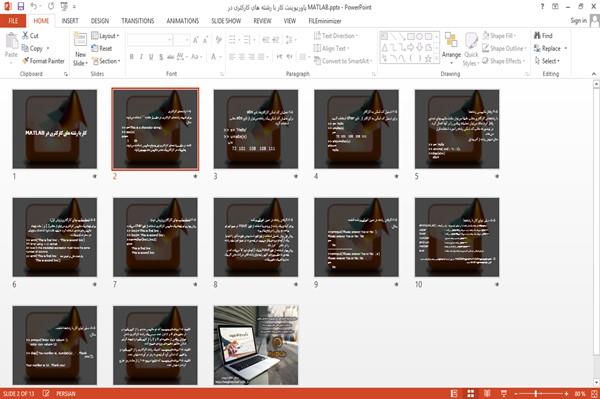Switch to Reading View in status bar
The height and width of the screenshot is (399, 600).
coord(487,393)
